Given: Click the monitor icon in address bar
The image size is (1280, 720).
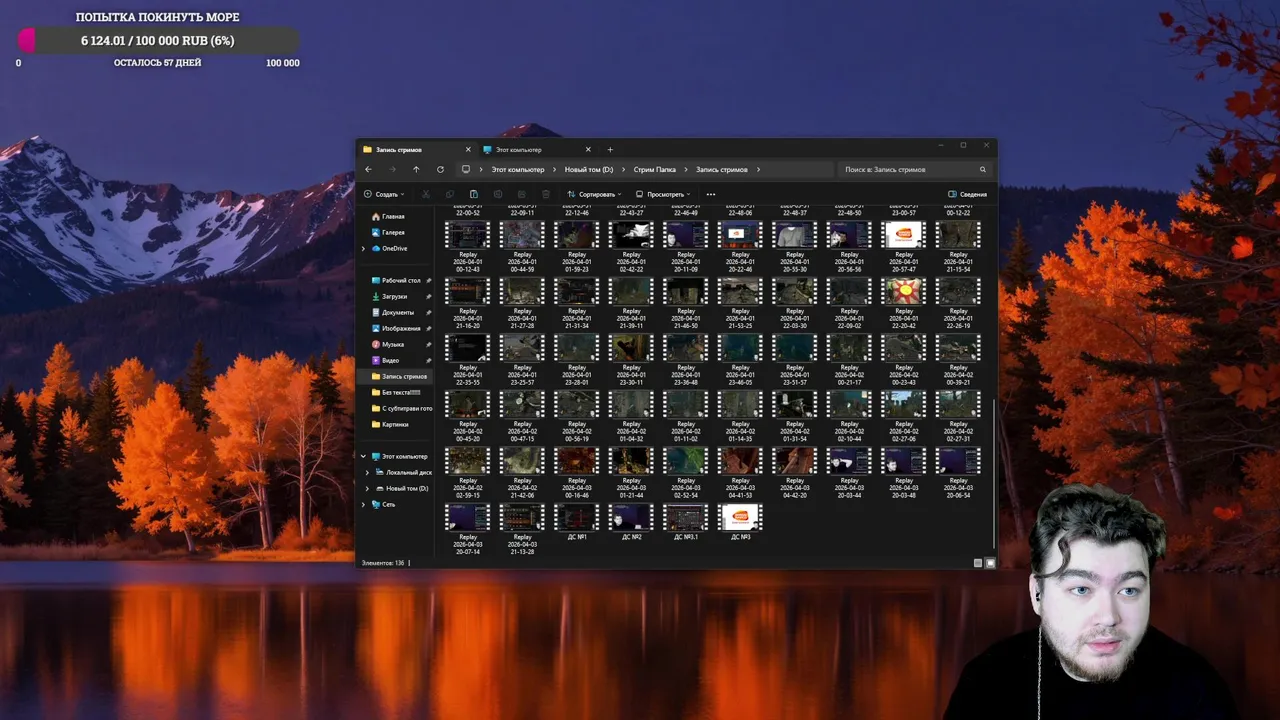Looking at the screenshot, I should click(x=466, y=169).
